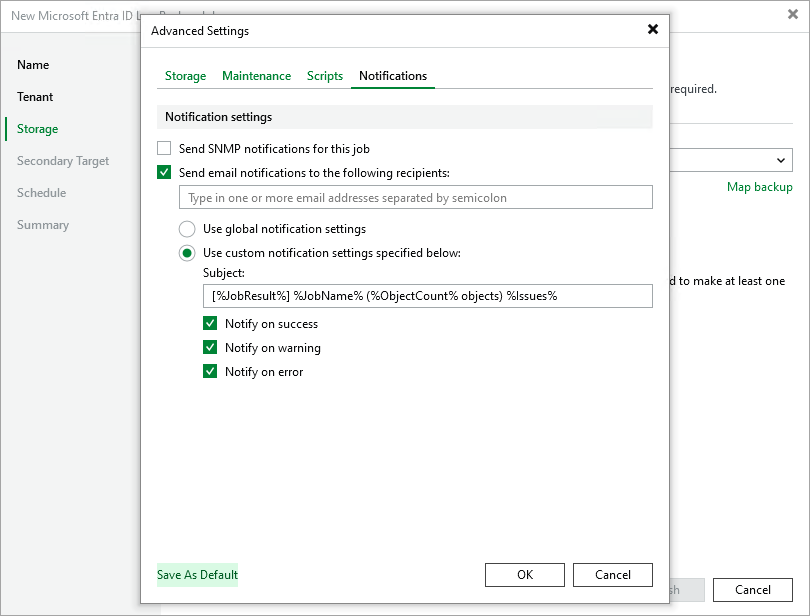Go to the Name wizard step
The width and height of the screenshot is (810, 616).
click(33, 64)
